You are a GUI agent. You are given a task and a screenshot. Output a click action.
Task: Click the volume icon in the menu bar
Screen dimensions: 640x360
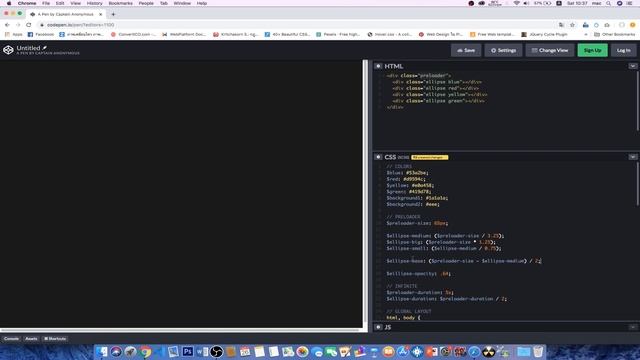(527, 3)
